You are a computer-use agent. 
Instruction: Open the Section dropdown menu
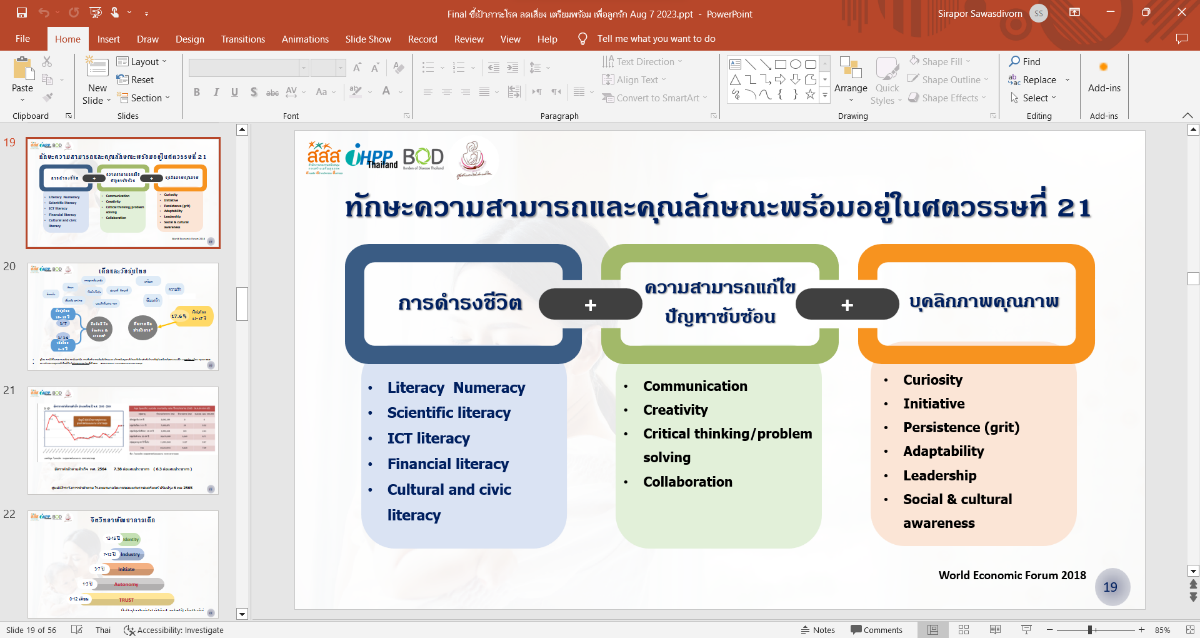[148, 98]
